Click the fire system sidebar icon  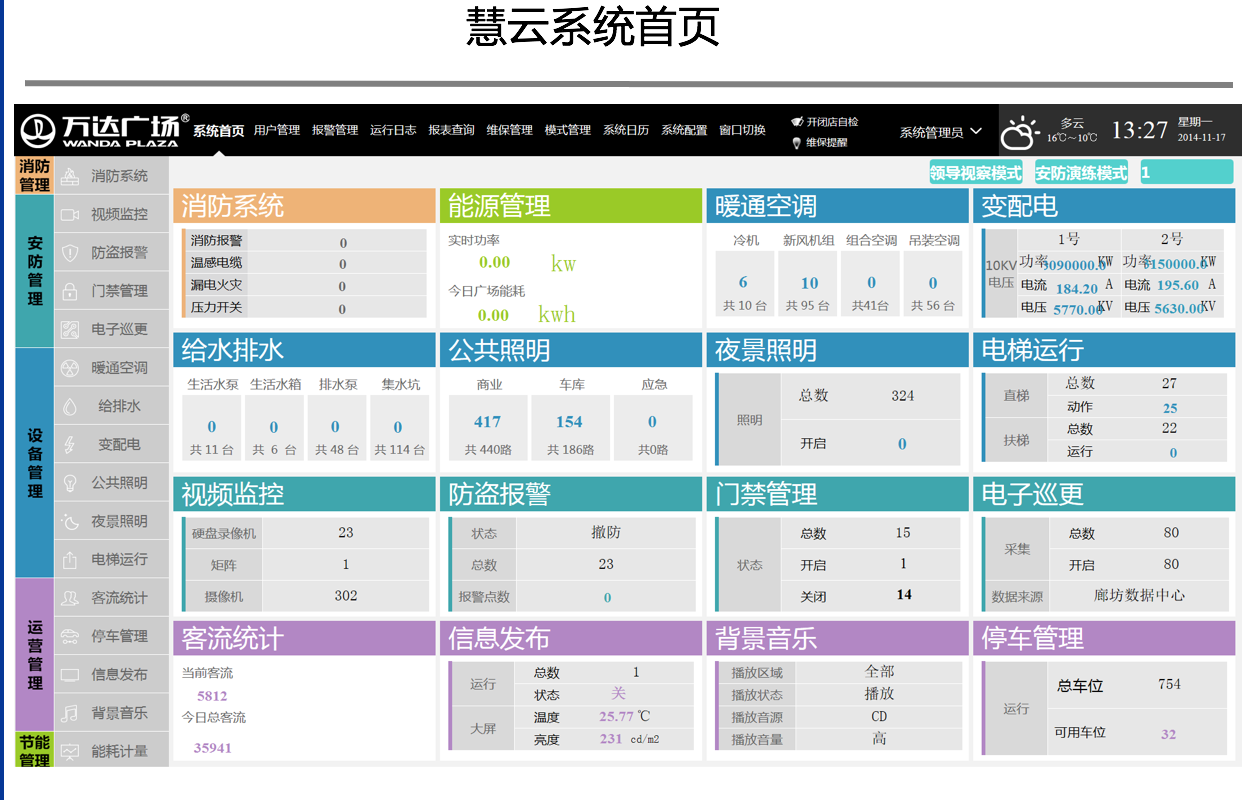[70, 176]
